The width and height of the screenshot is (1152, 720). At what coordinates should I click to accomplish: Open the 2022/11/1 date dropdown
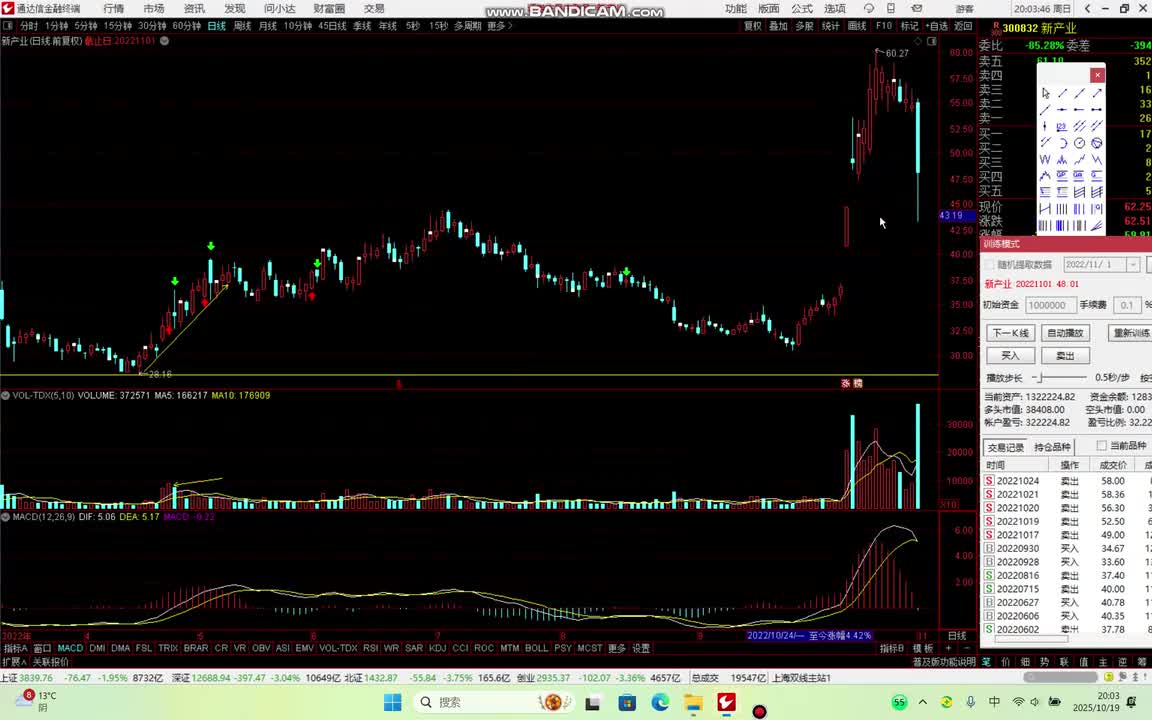1133,264
